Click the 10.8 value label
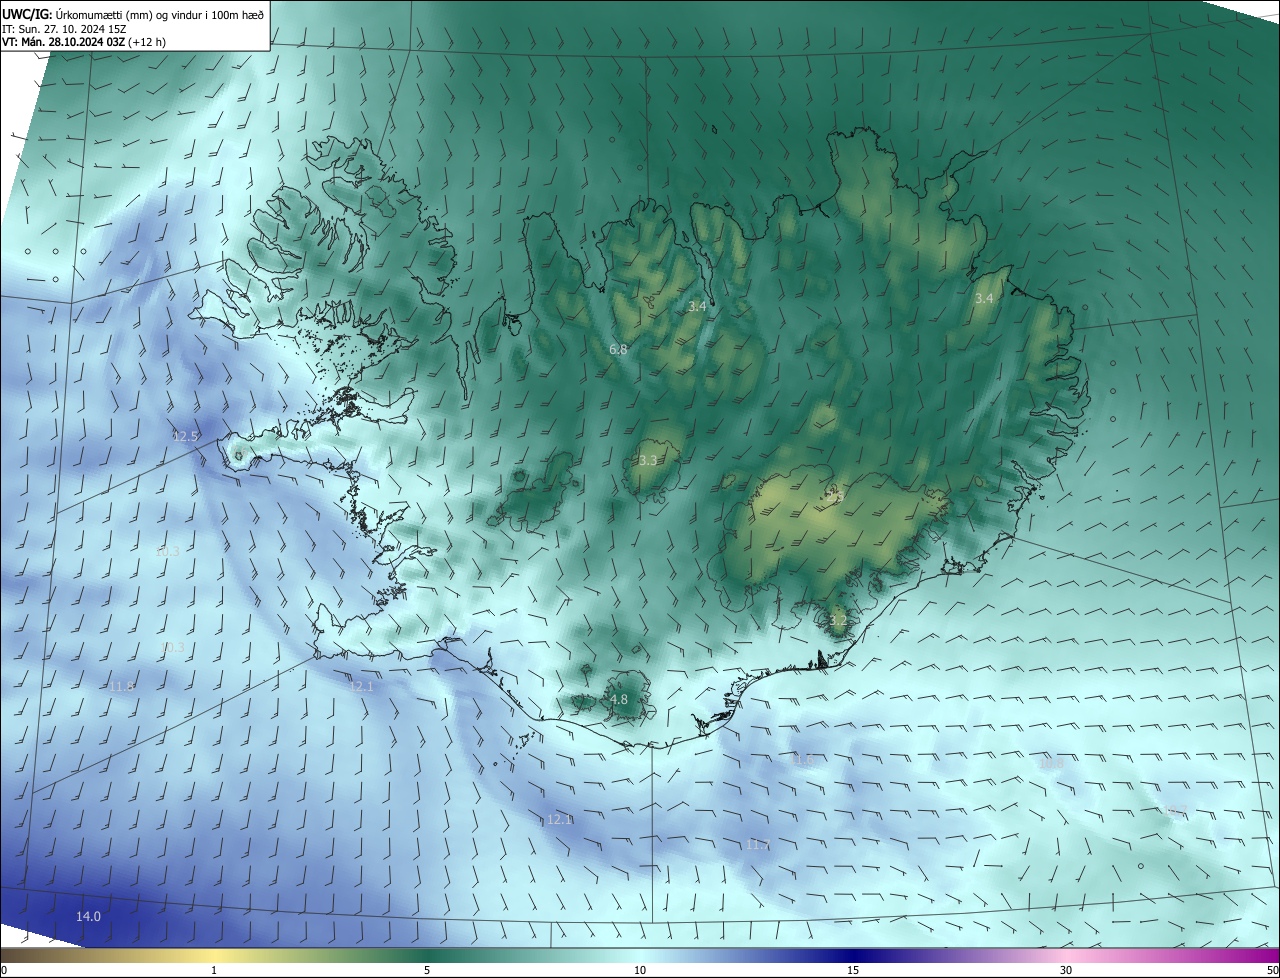Viewport: 1280px width, 978px height. 1052,763
